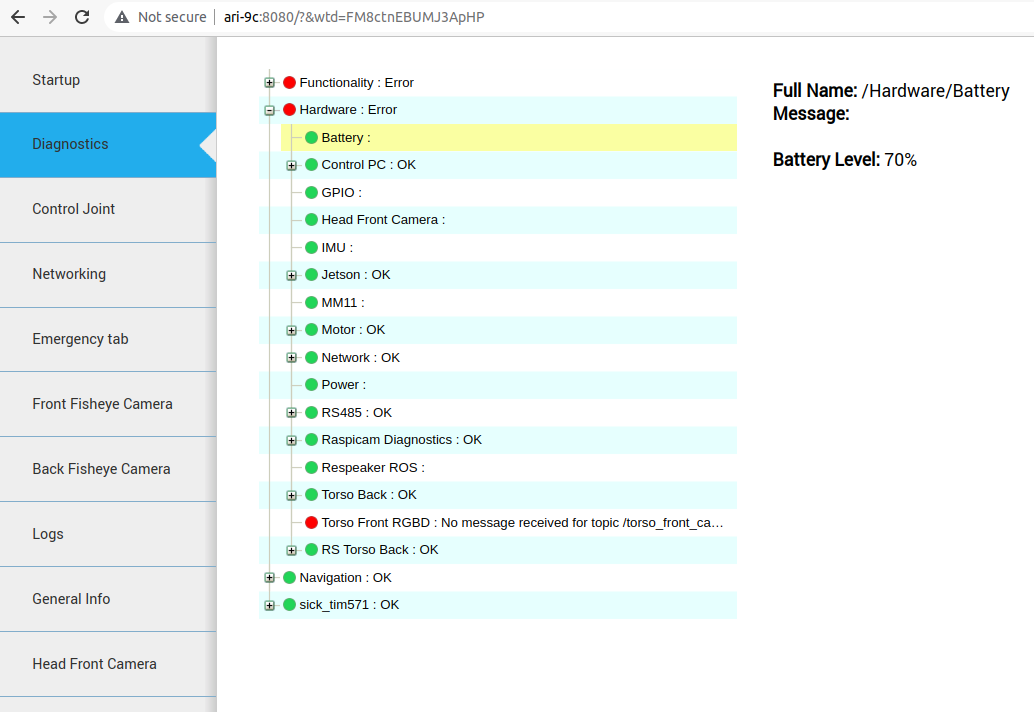Click the green dot next to sick_tim571
The height and width of the screenshot is (712, 1034).
pos(289,605)
